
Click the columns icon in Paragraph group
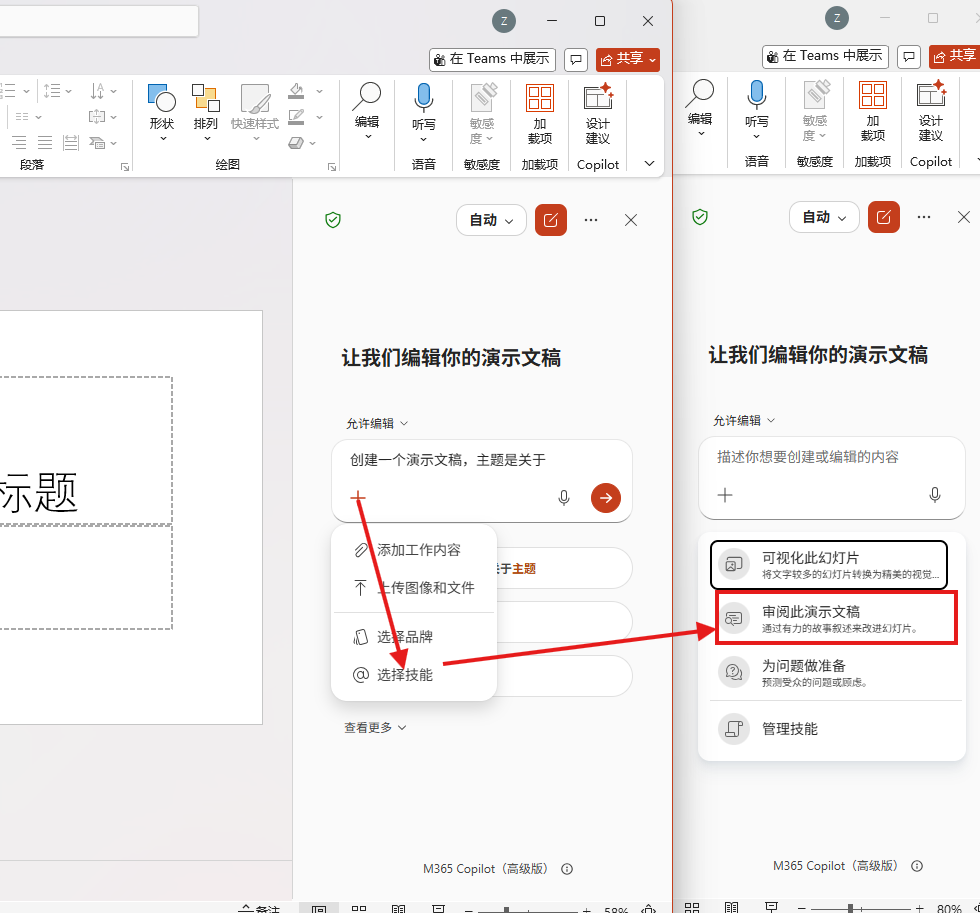22,117
